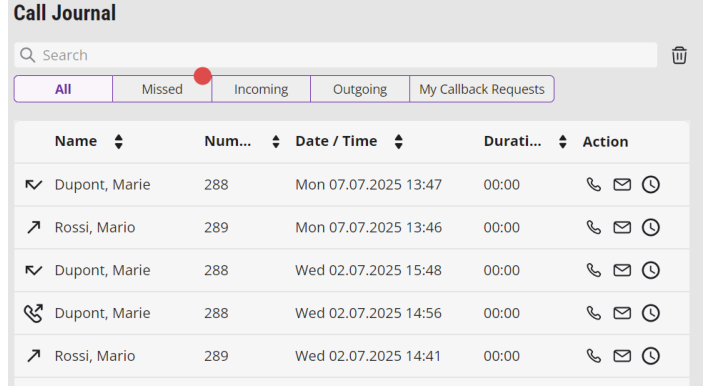This screenshot has width=717, height=386.
Task: Sort by Duration column arrows
Action: (563, 141)
